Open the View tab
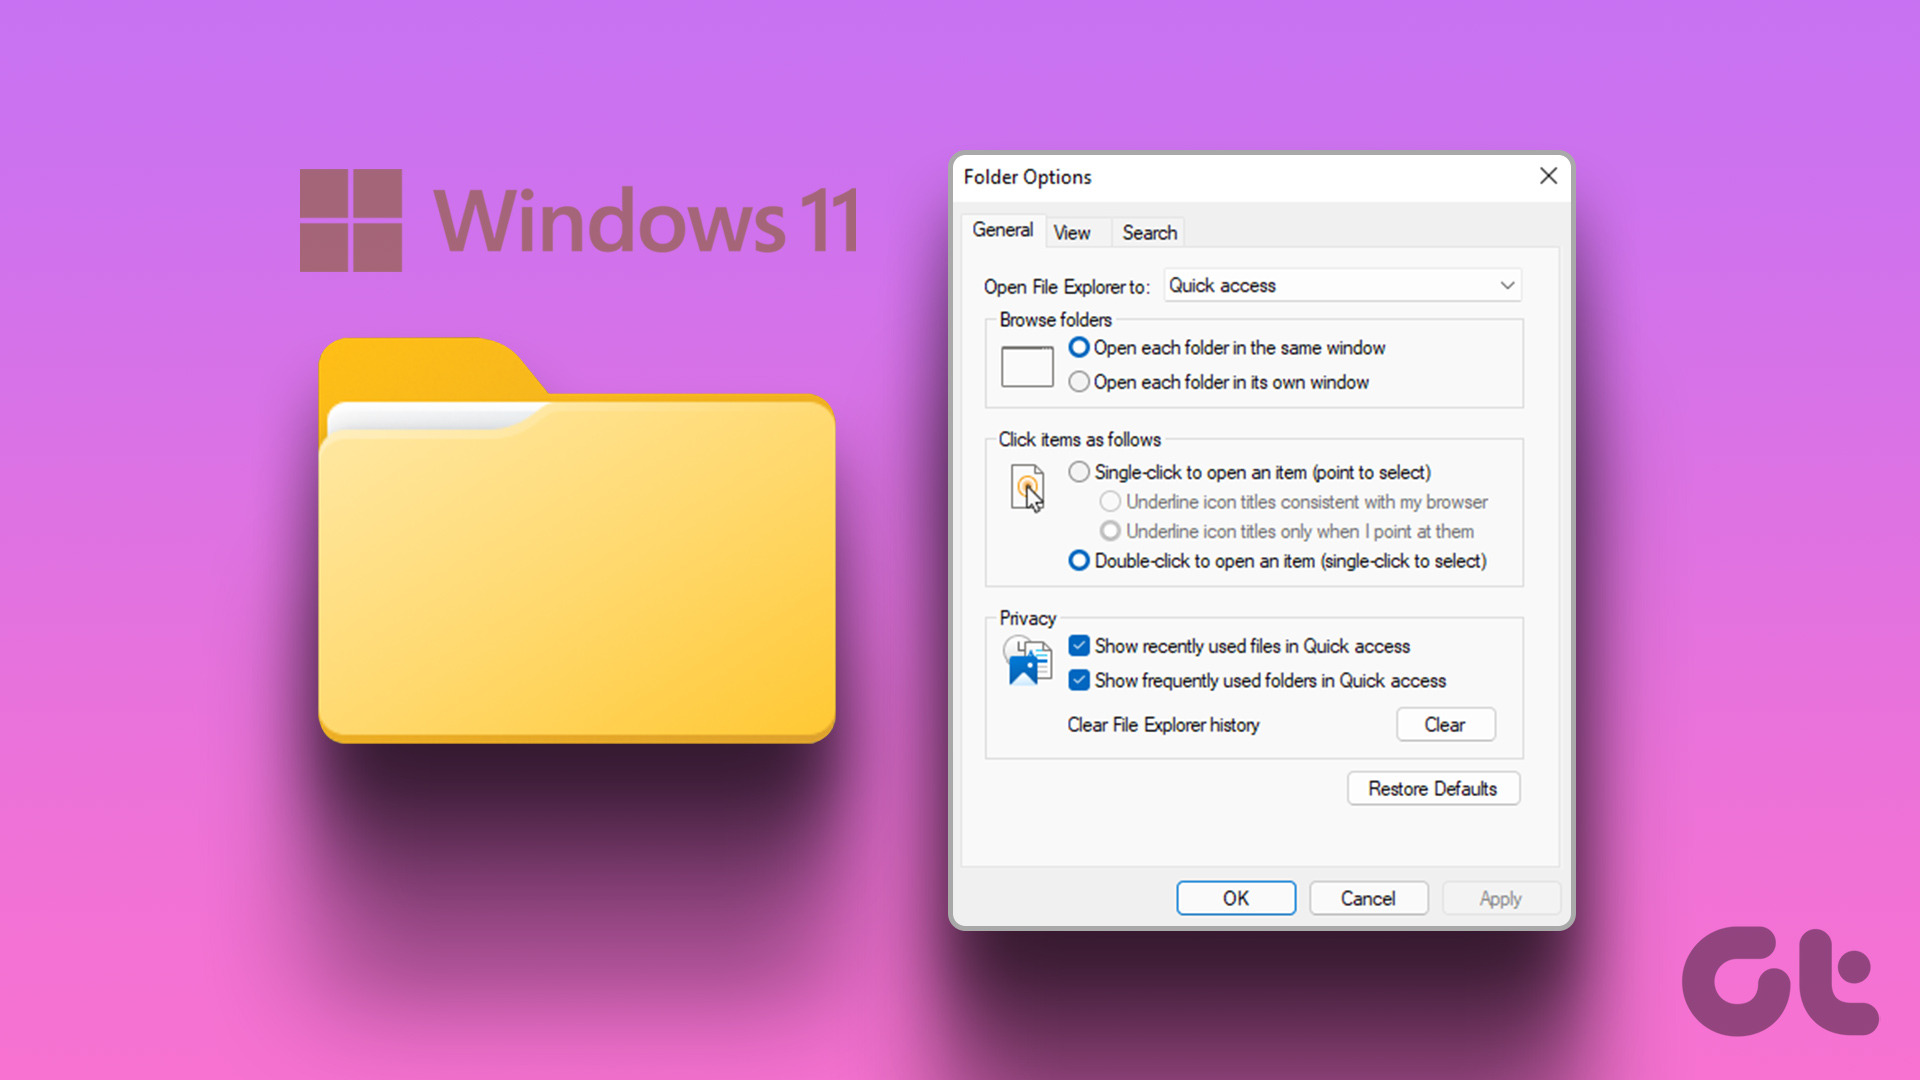 1072,233
